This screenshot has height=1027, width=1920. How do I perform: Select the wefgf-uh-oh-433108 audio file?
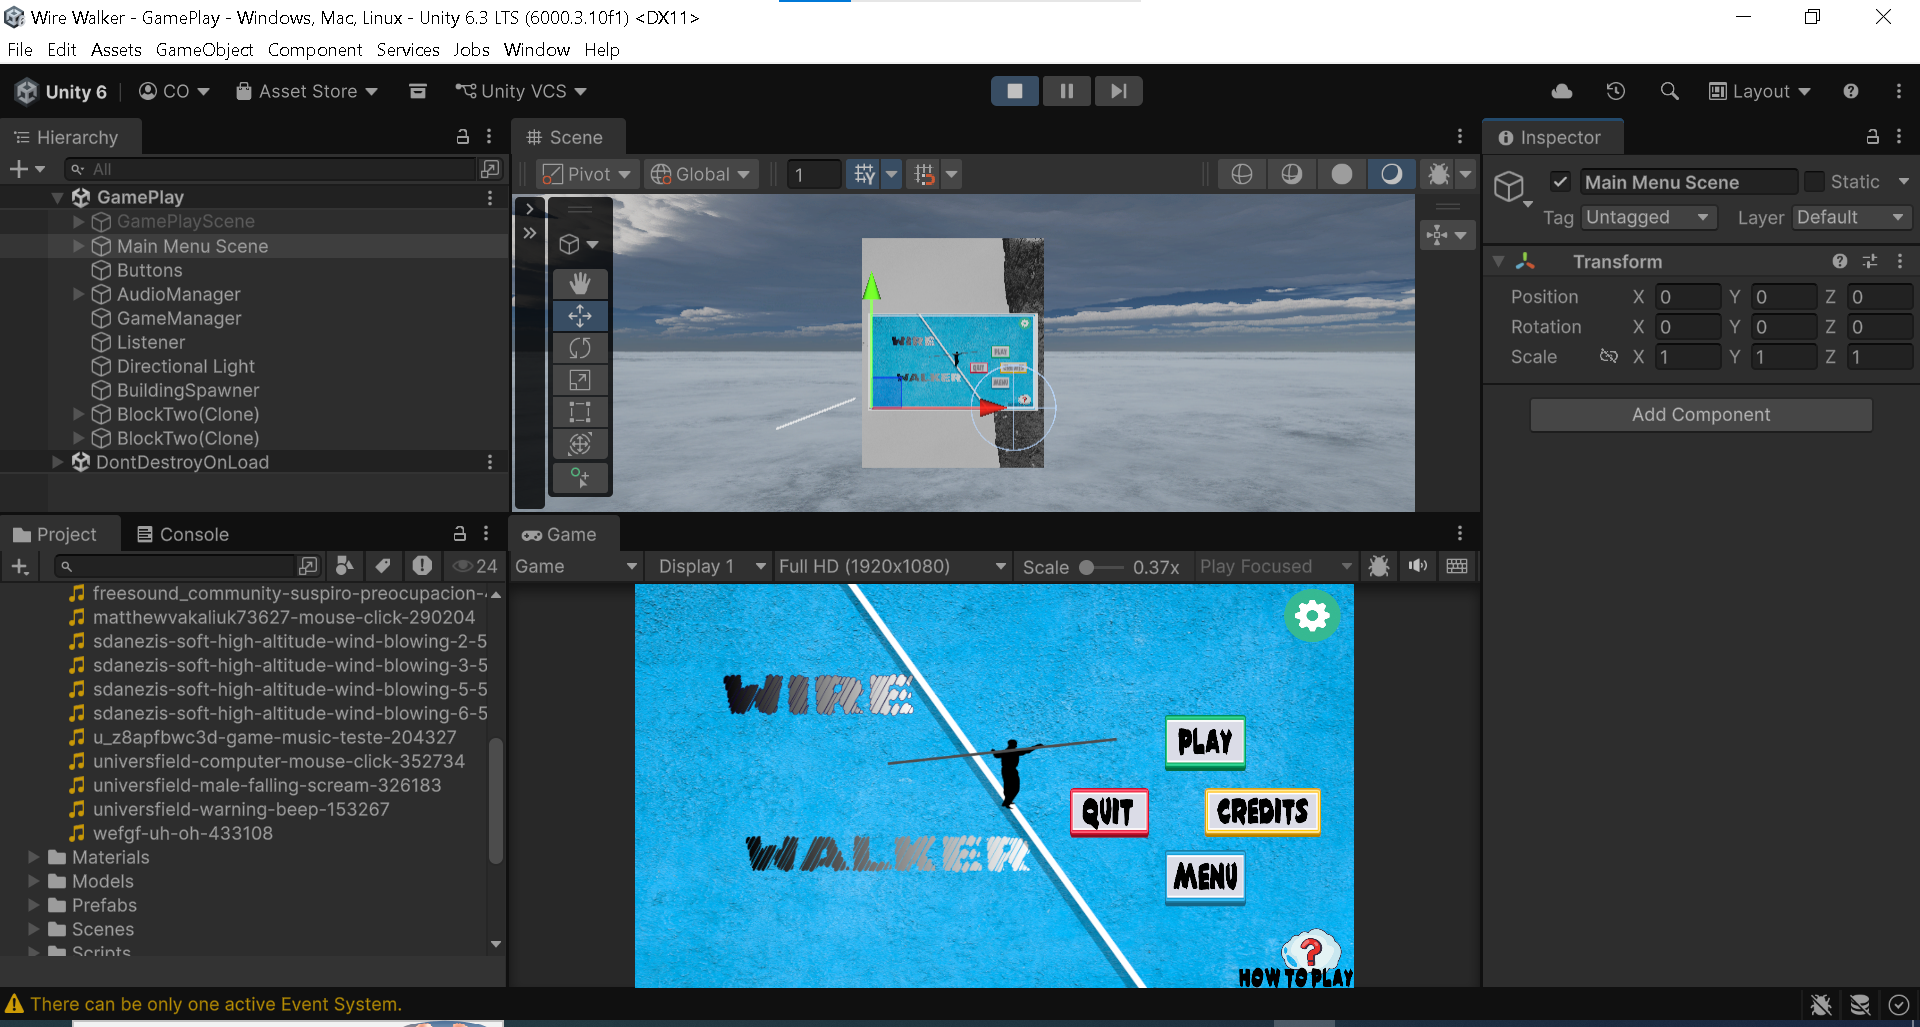pyautogui.click(x=182, y=833)
